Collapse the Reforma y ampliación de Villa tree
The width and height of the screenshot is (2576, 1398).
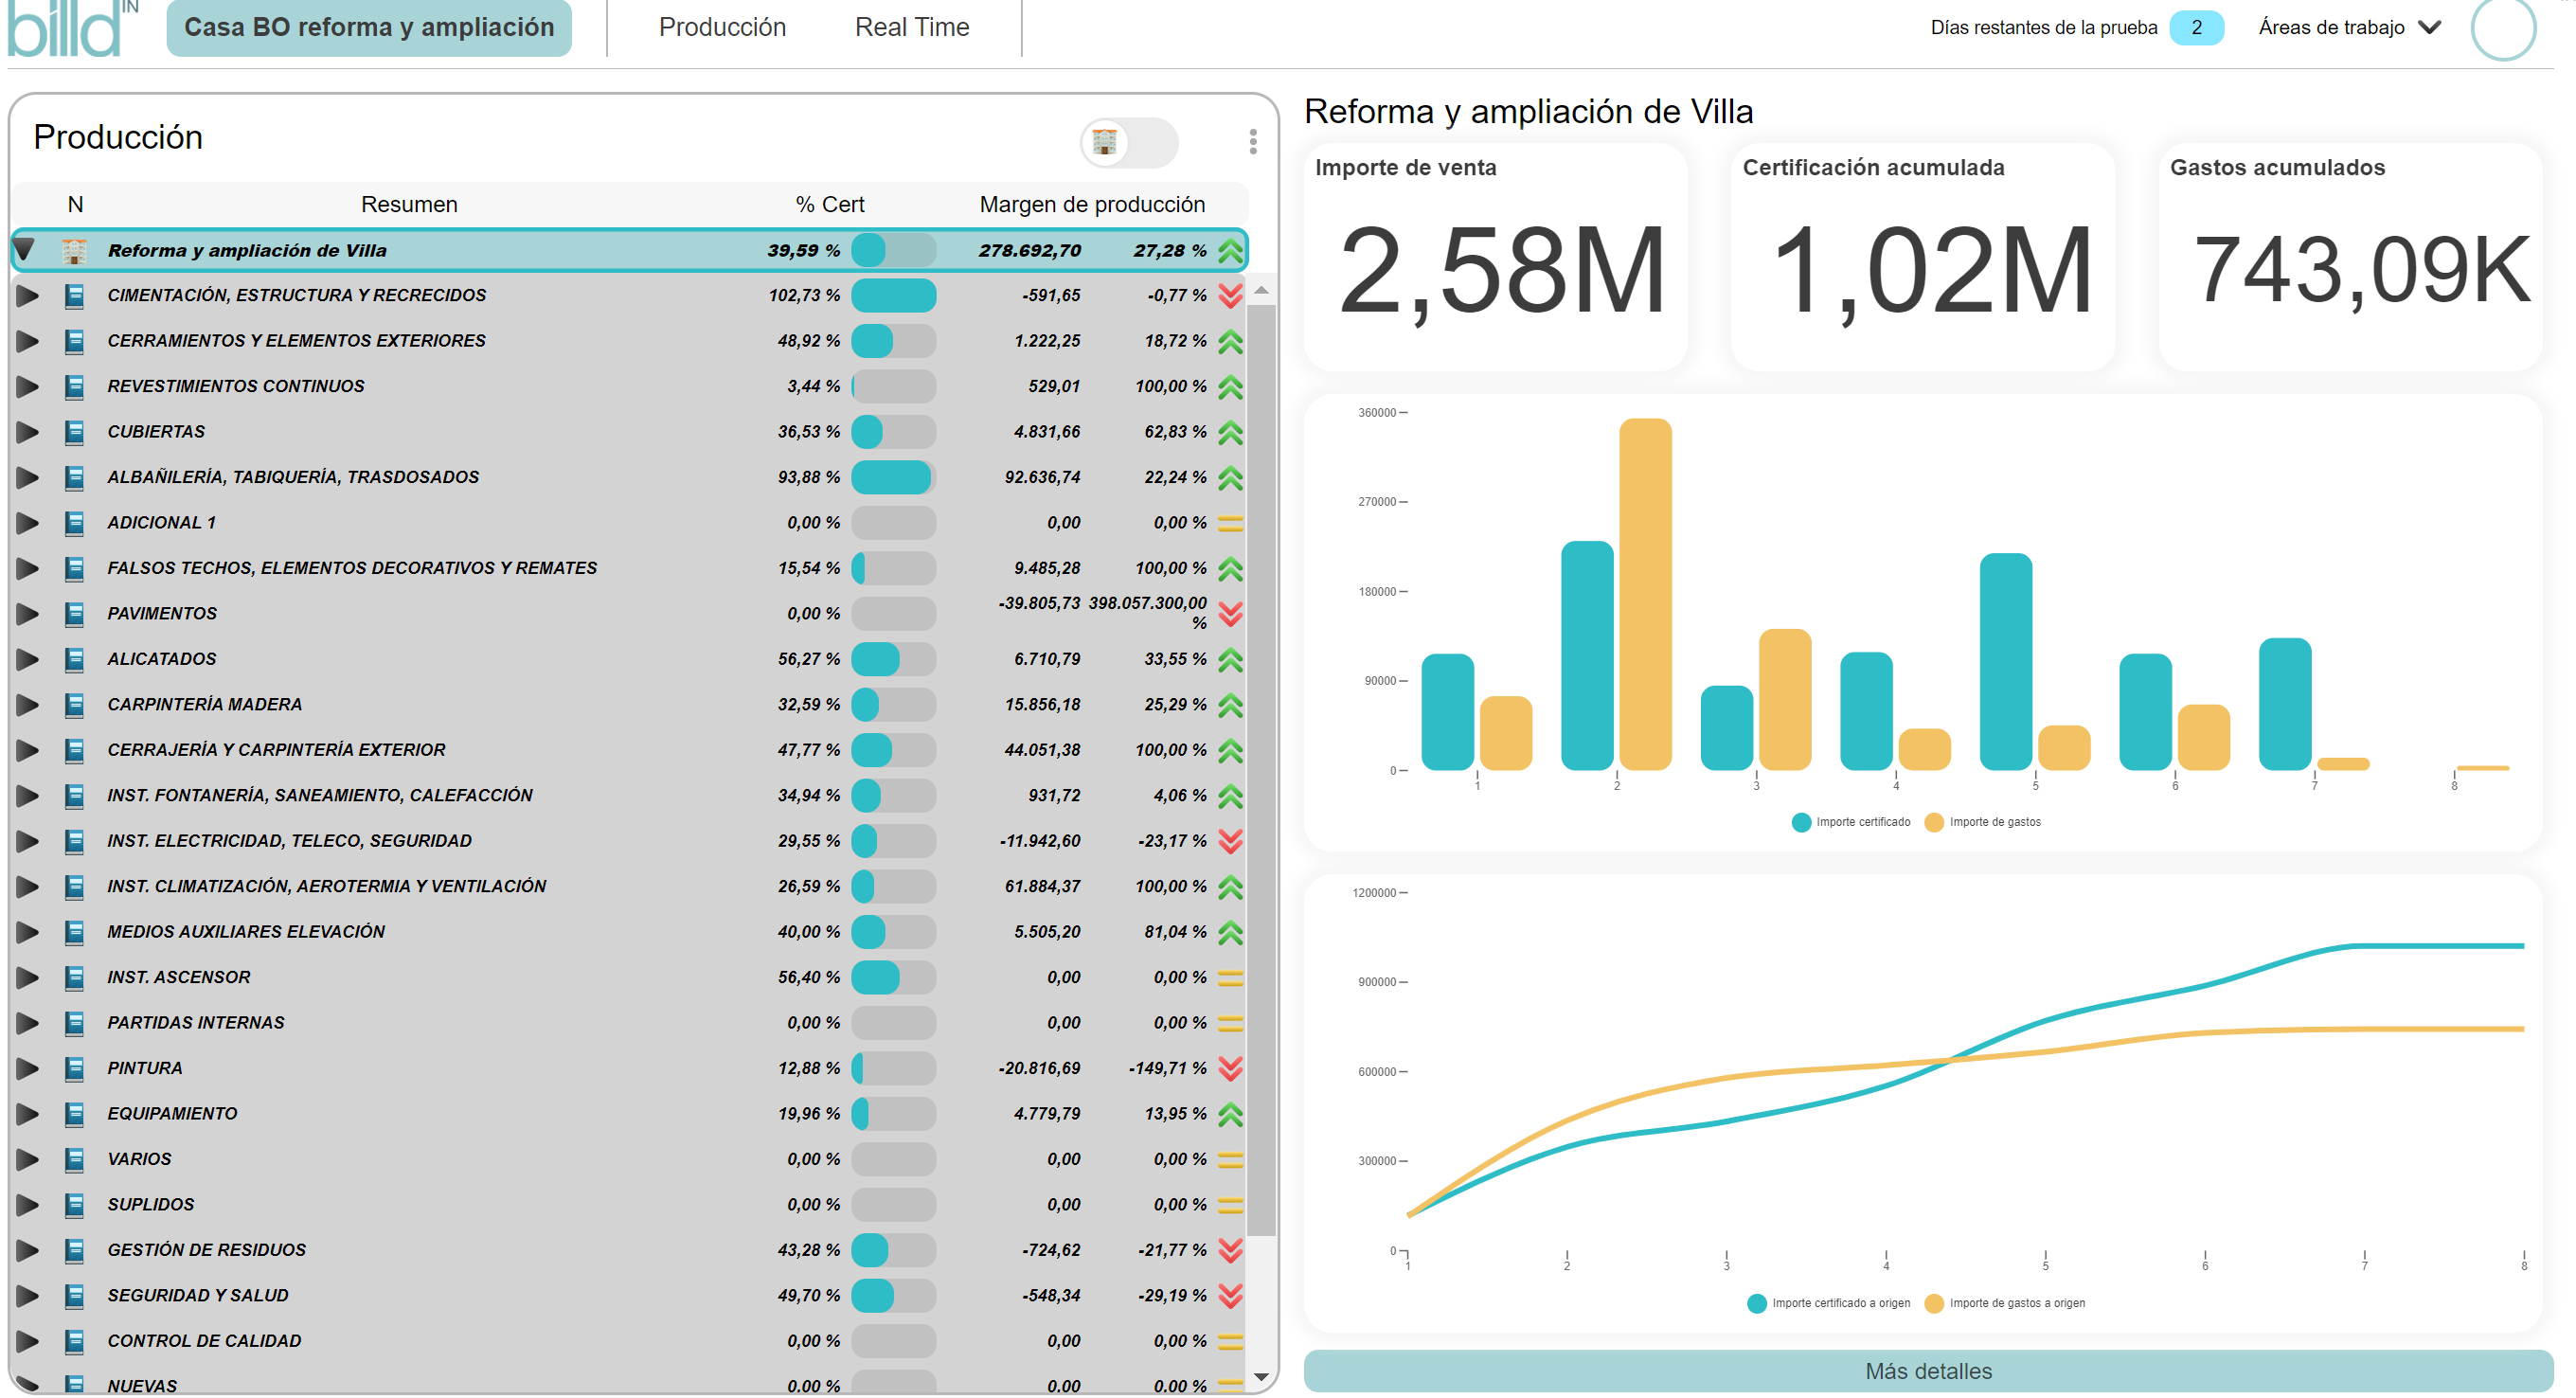click(26, 250)
